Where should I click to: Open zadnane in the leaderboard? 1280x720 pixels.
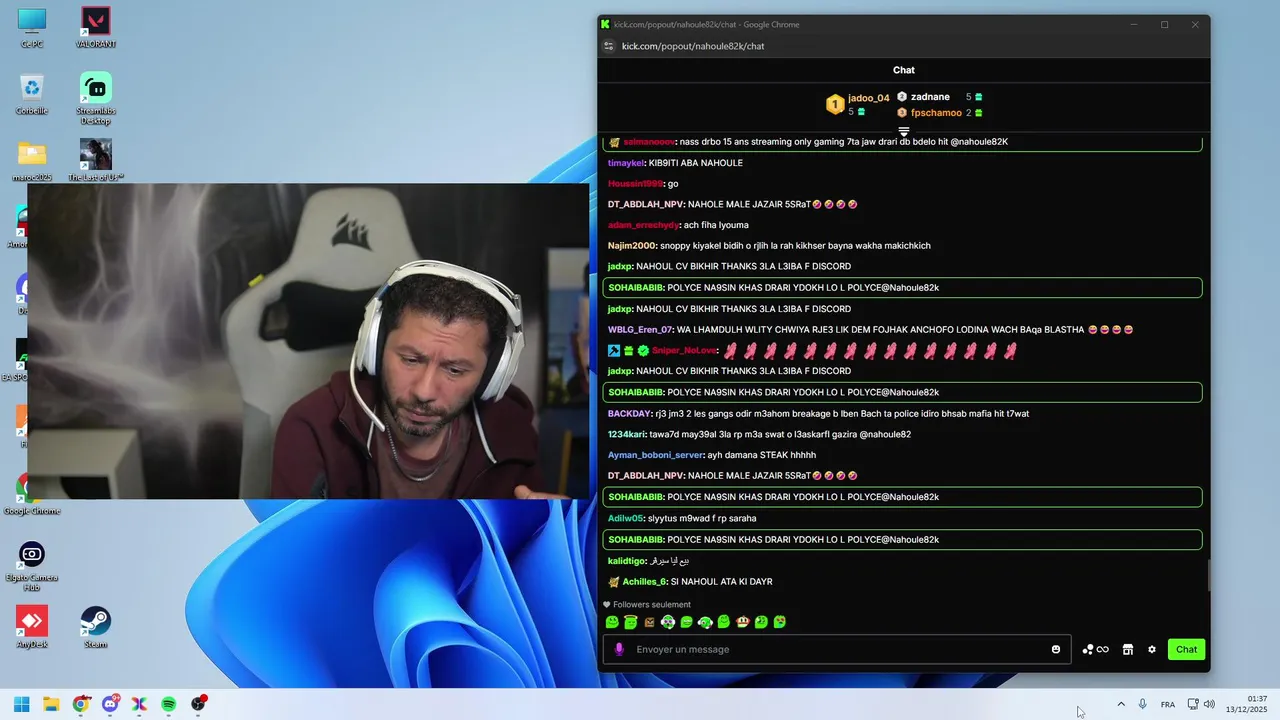930,97
